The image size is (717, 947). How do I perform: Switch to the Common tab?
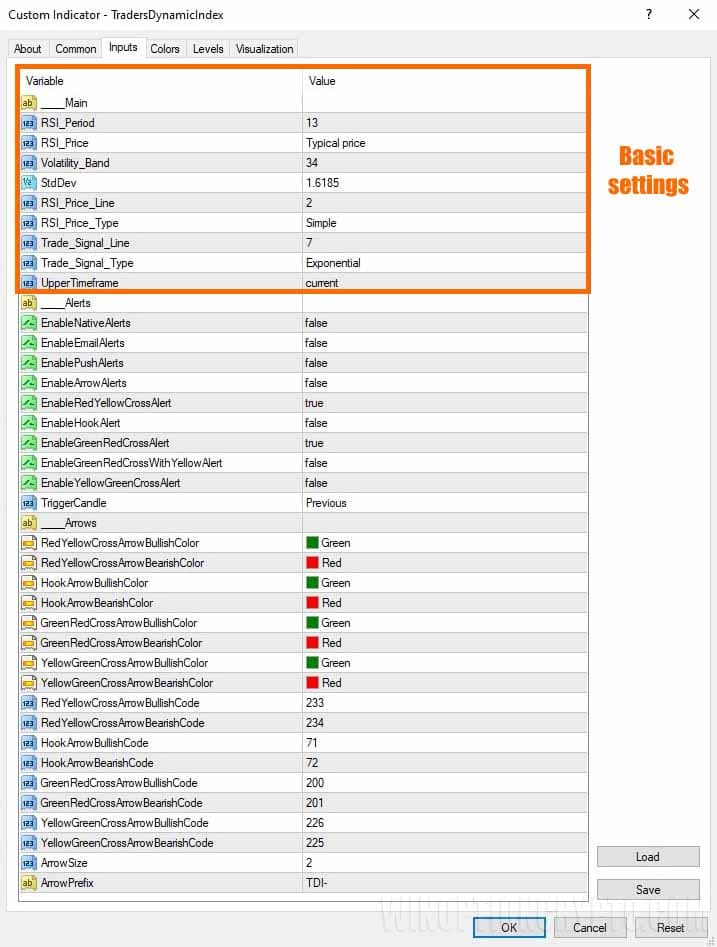76,49
